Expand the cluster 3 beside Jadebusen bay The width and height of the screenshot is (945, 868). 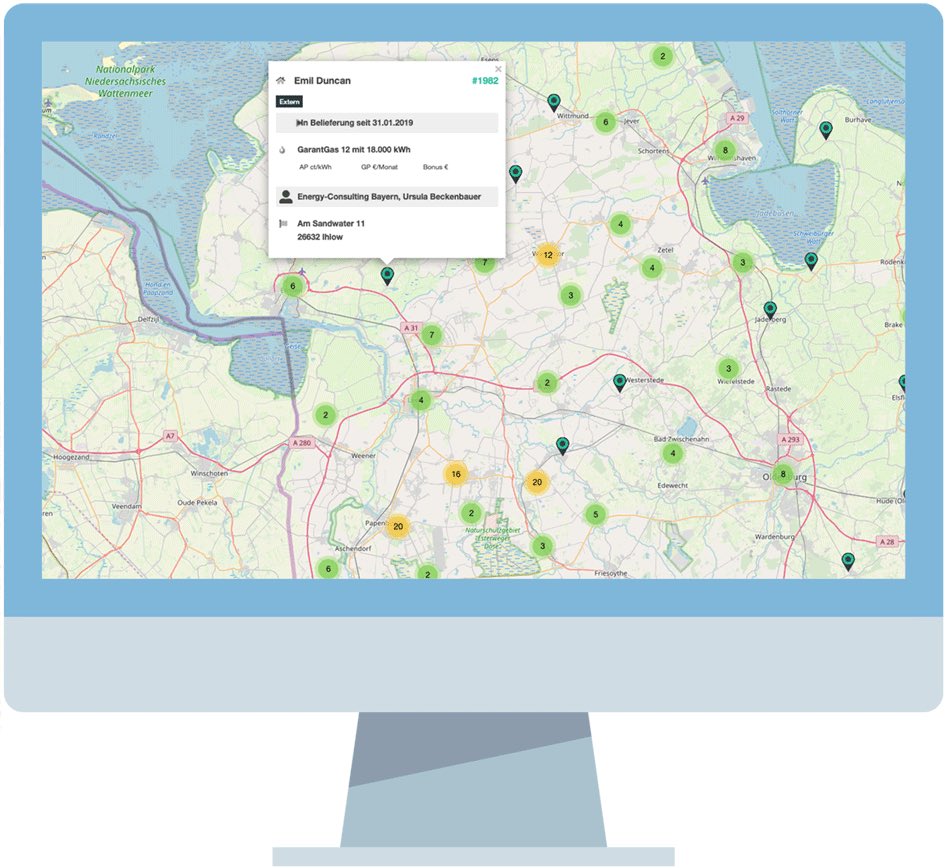tap(742, 262)
